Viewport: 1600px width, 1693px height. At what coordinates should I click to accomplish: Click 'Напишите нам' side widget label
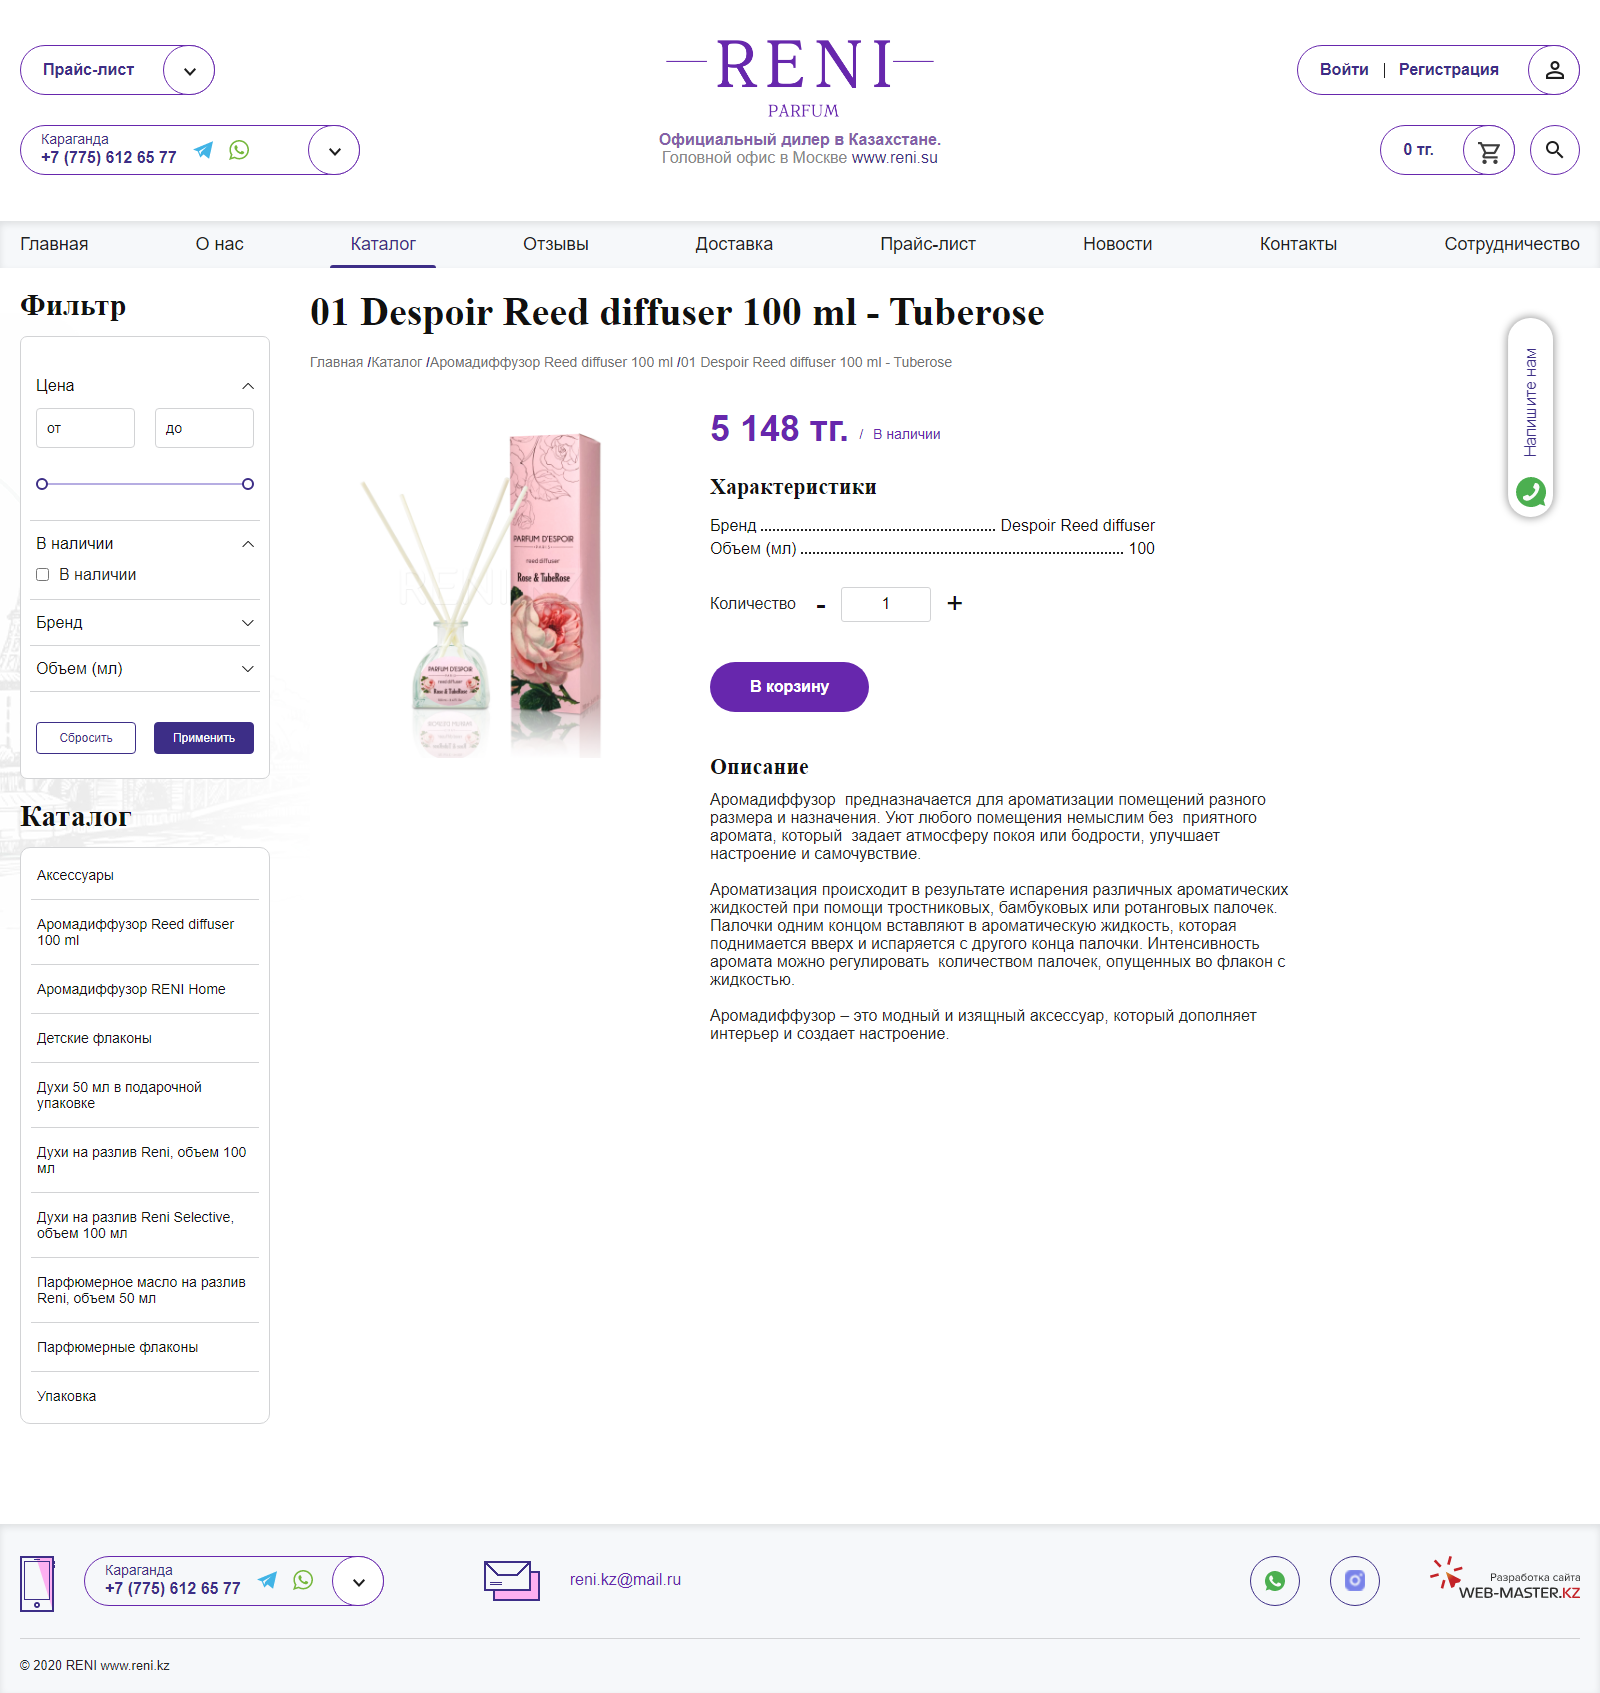(x=1531, y=402)
